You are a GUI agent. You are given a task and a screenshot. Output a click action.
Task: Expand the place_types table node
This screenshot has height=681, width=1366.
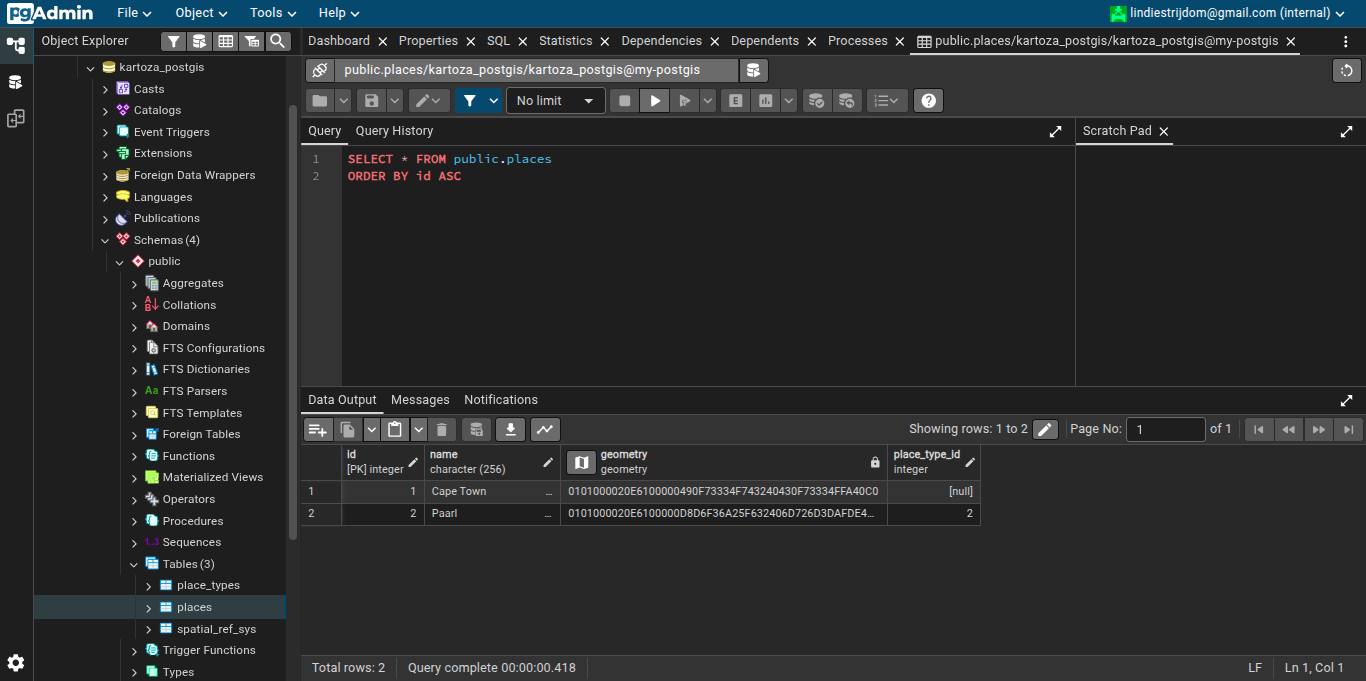coord(149,586)
